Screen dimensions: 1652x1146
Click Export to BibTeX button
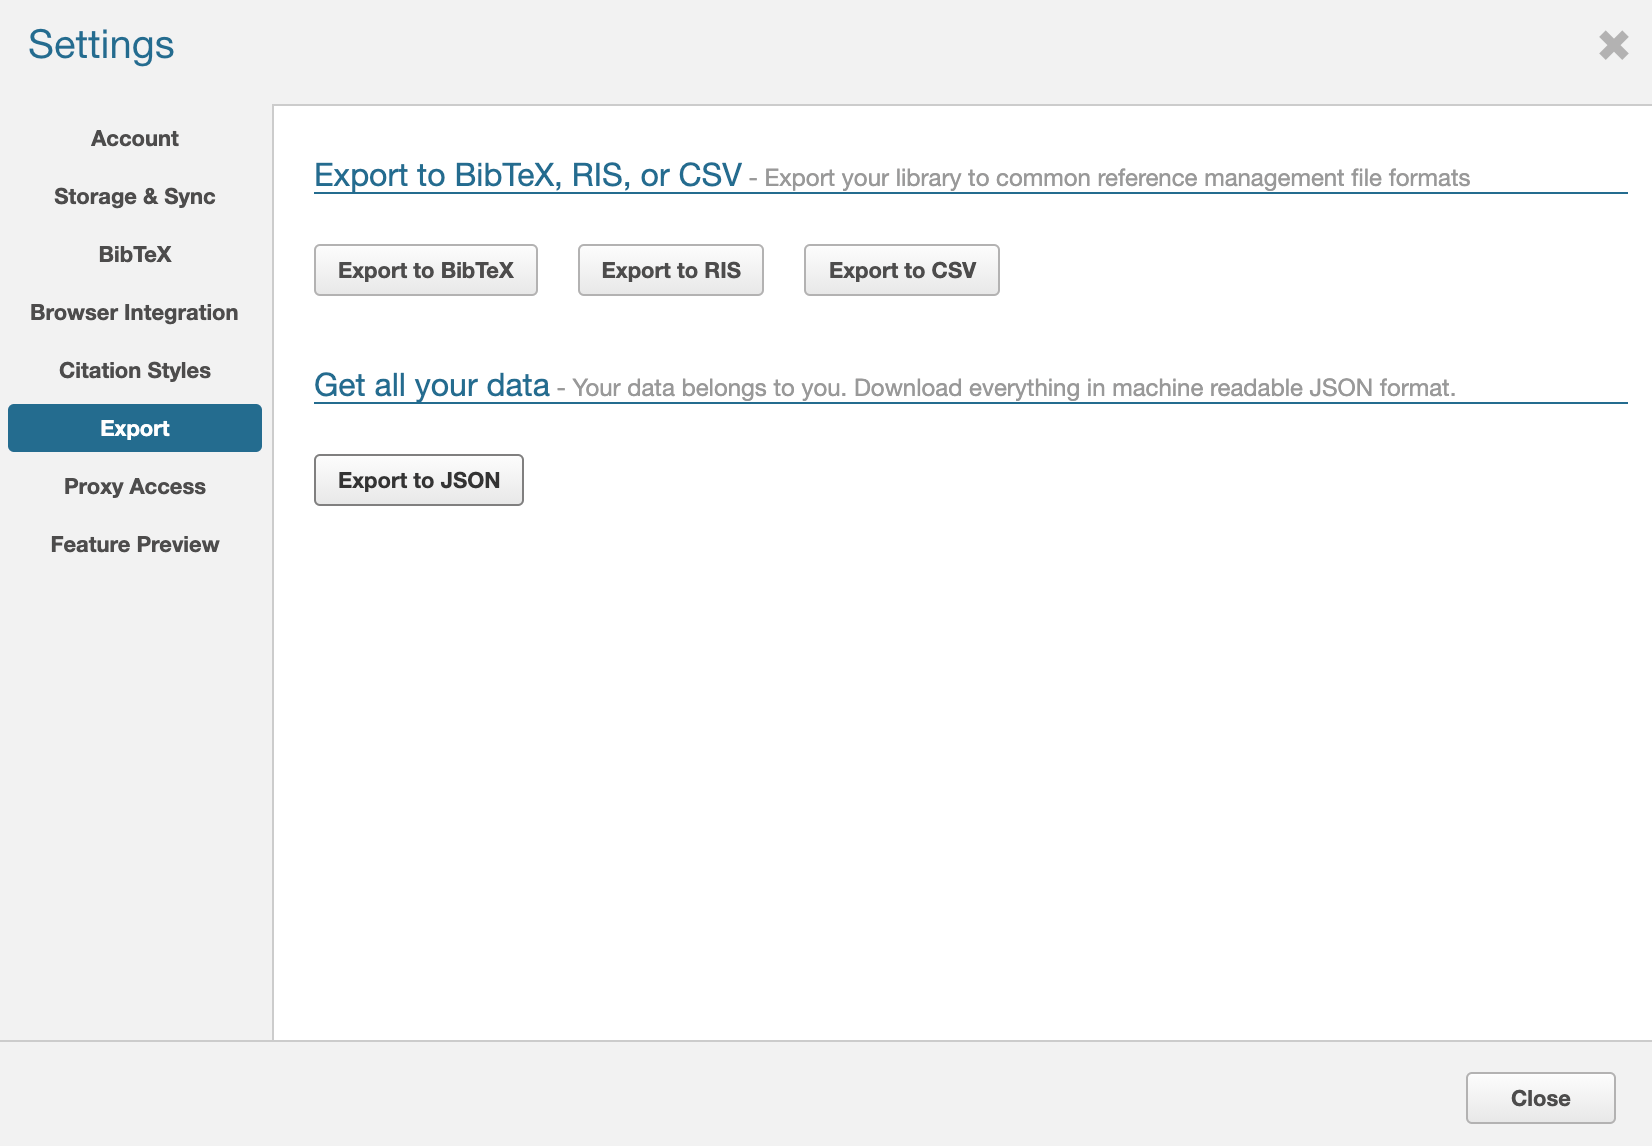(x=426, y=270)
